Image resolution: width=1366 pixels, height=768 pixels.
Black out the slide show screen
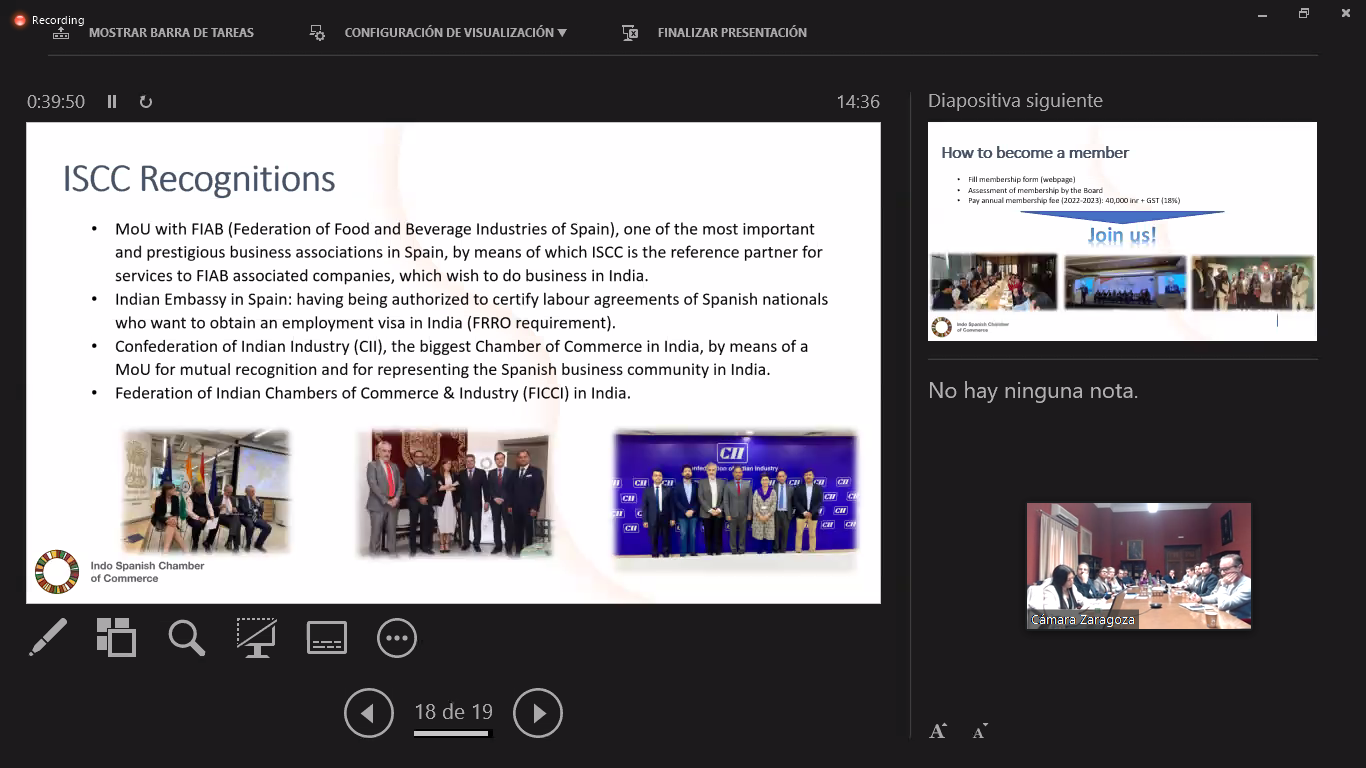click(256, 638)
